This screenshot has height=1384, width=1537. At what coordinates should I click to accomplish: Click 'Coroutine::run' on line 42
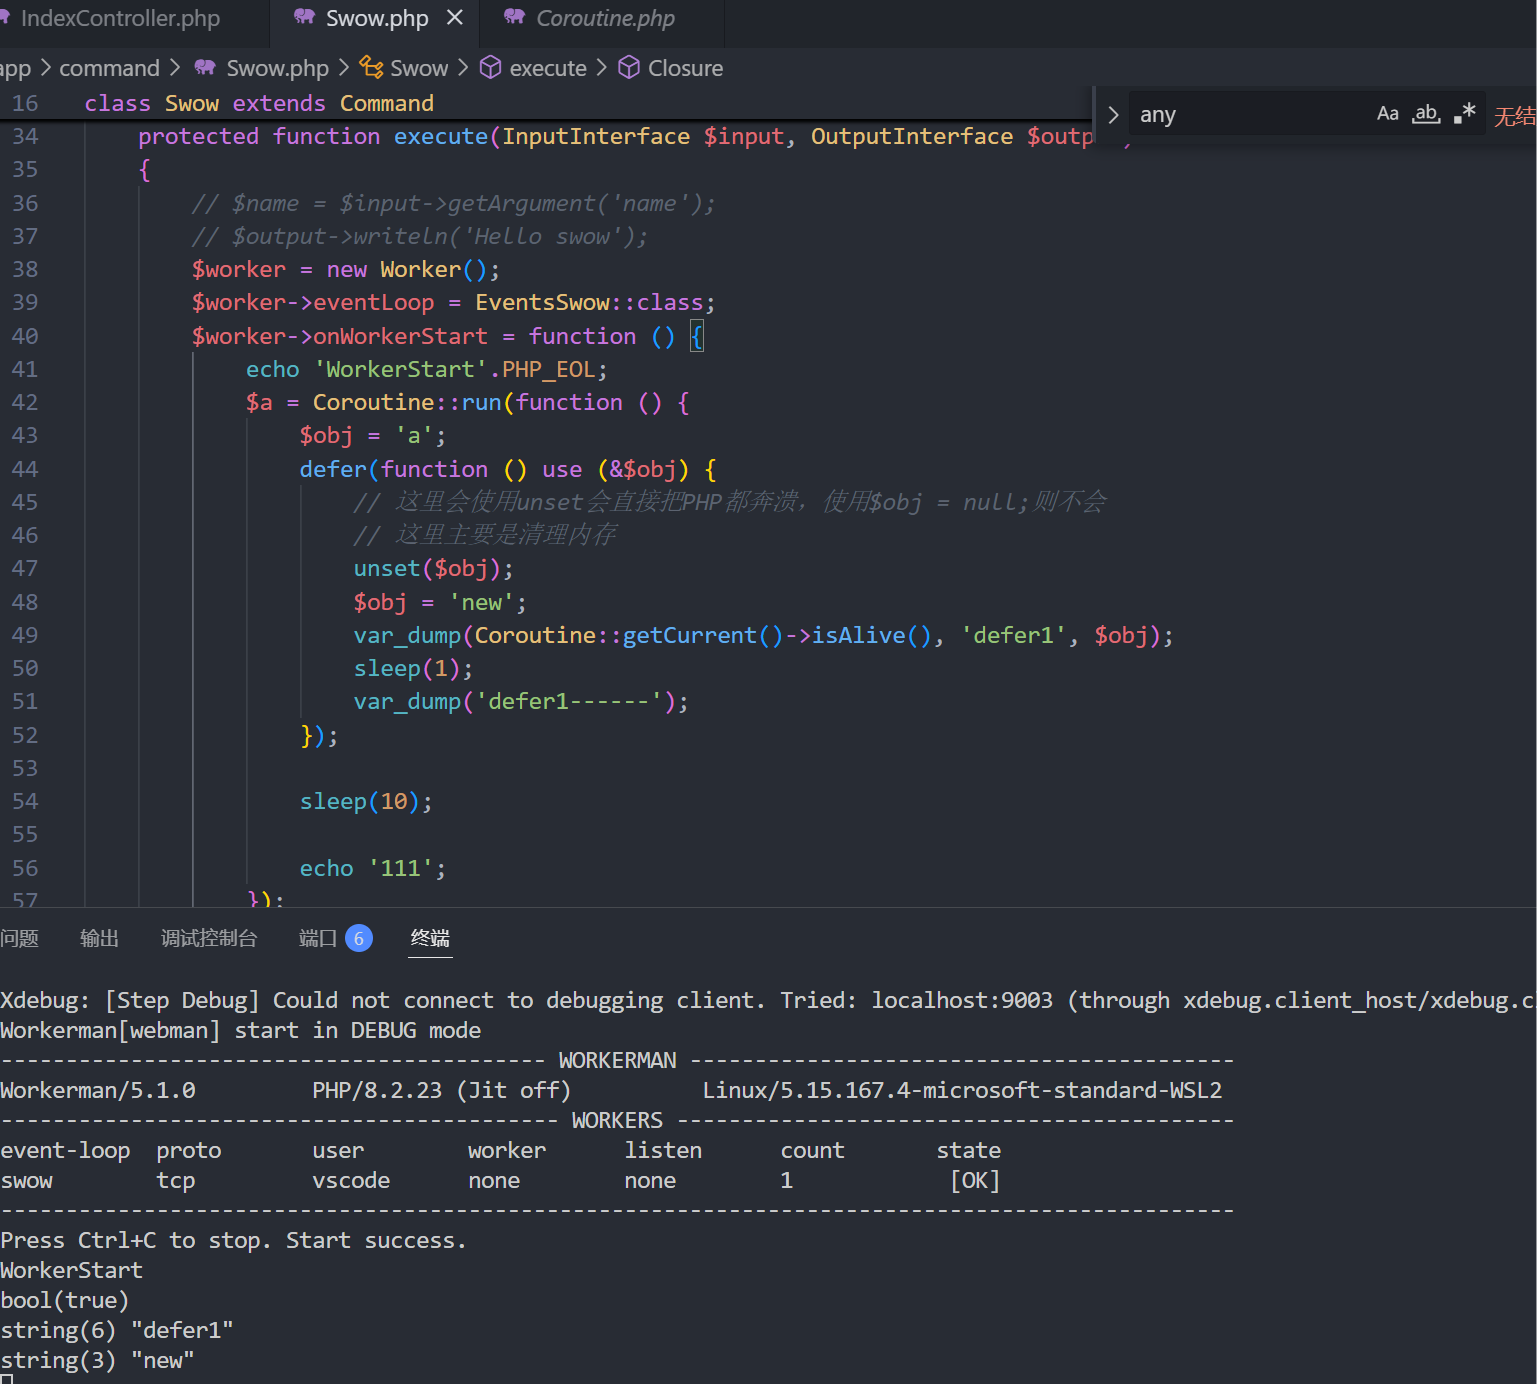pos(407,403)
